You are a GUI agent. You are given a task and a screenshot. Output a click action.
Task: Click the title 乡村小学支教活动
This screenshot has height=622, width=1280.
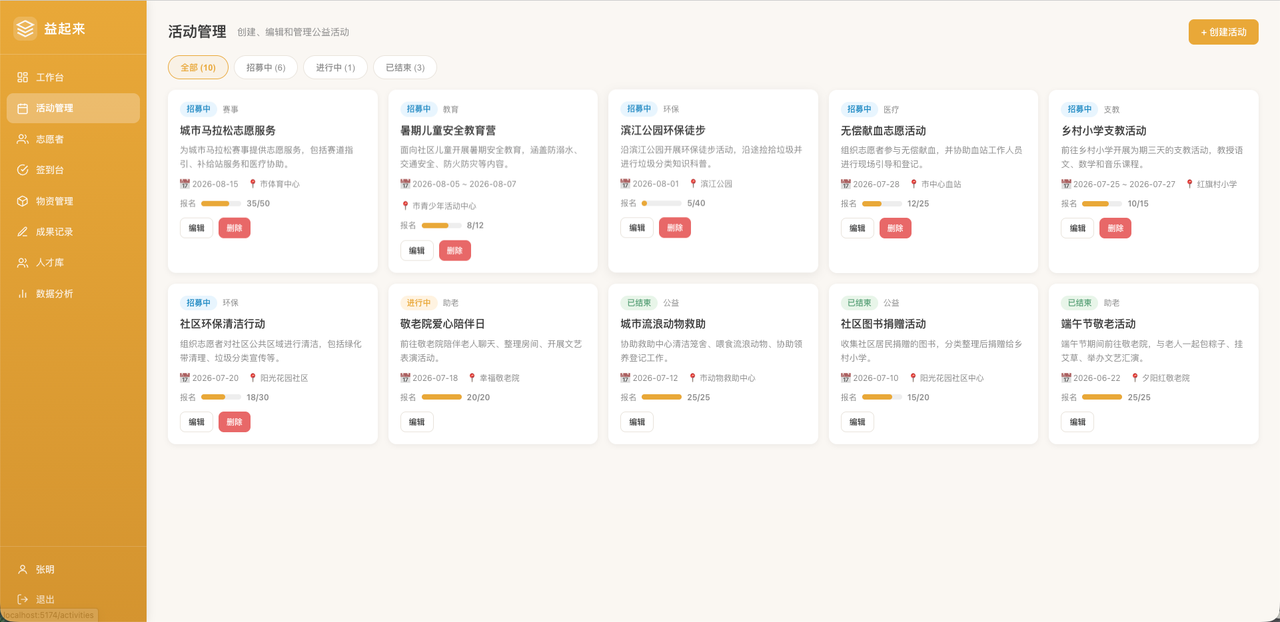tap(1104, 131)
